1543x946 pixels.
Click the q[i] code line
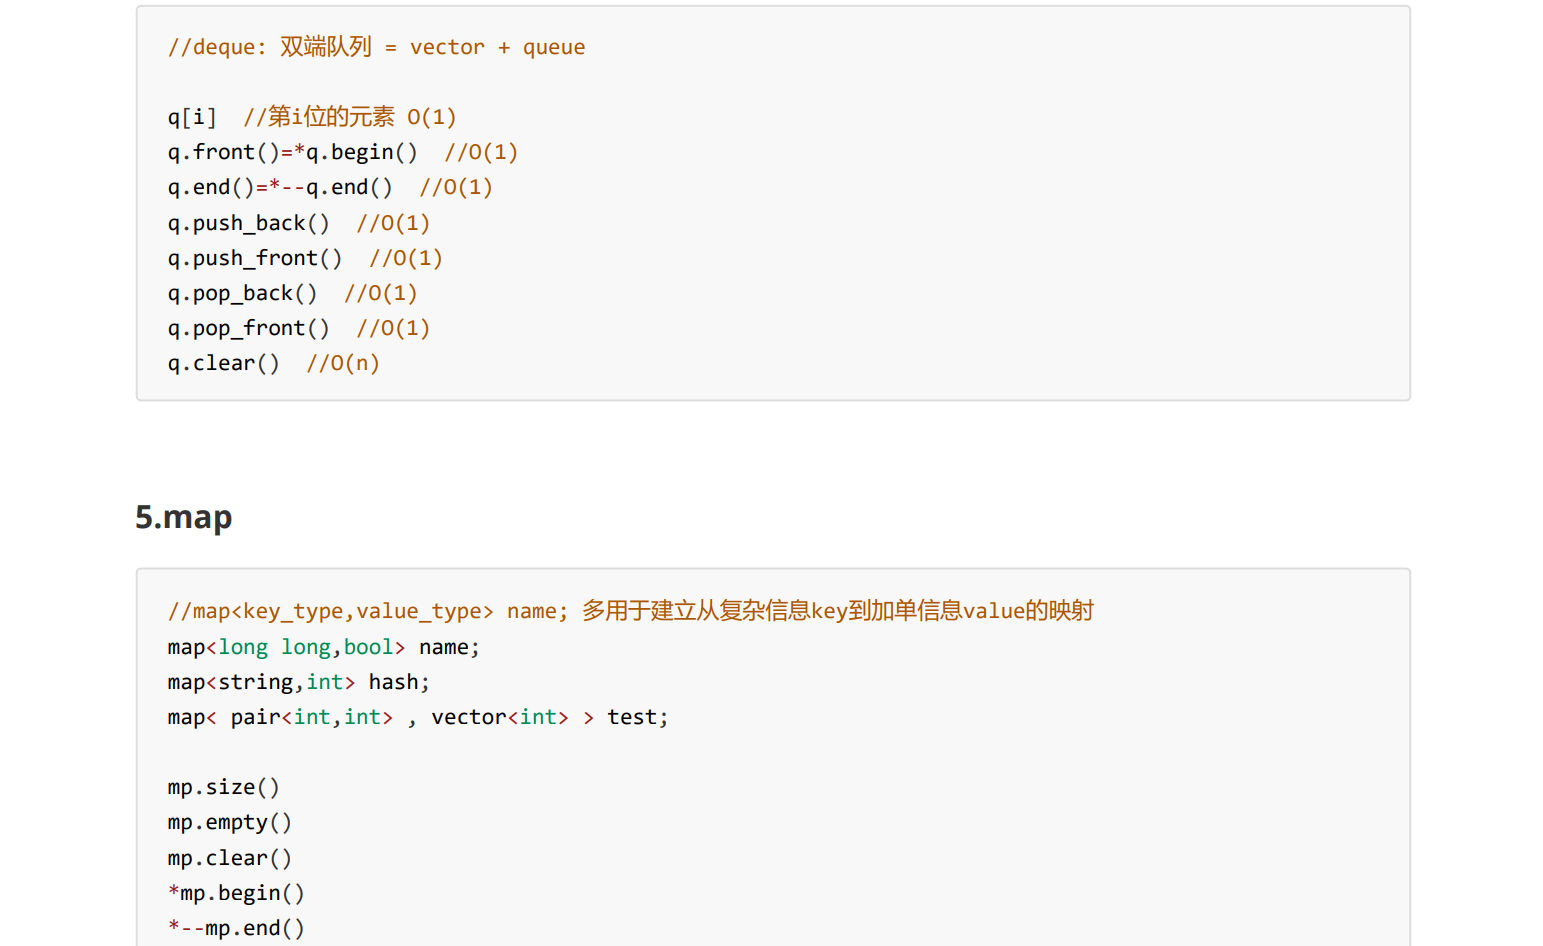click(x=312, y=117)
